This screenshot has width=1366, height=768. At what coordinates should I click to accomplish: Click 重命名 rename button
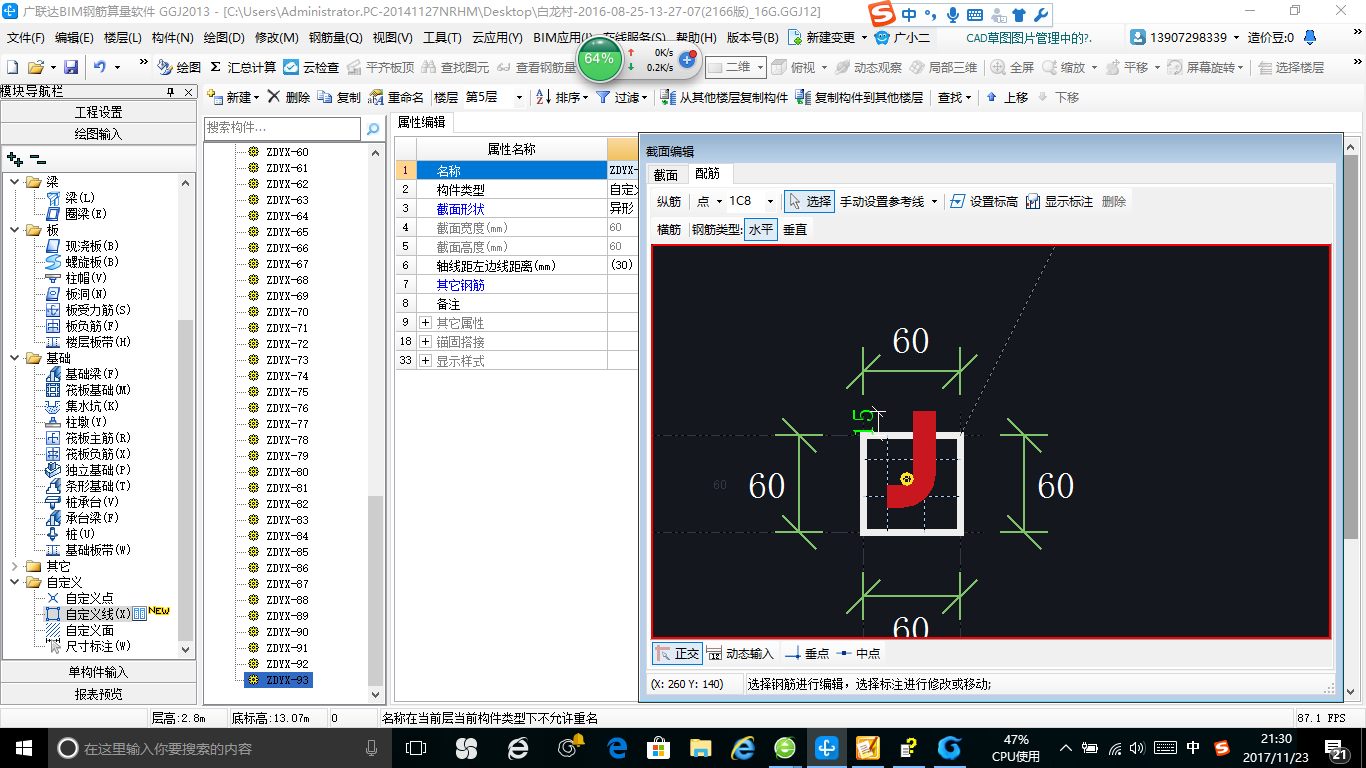(397, 97)
